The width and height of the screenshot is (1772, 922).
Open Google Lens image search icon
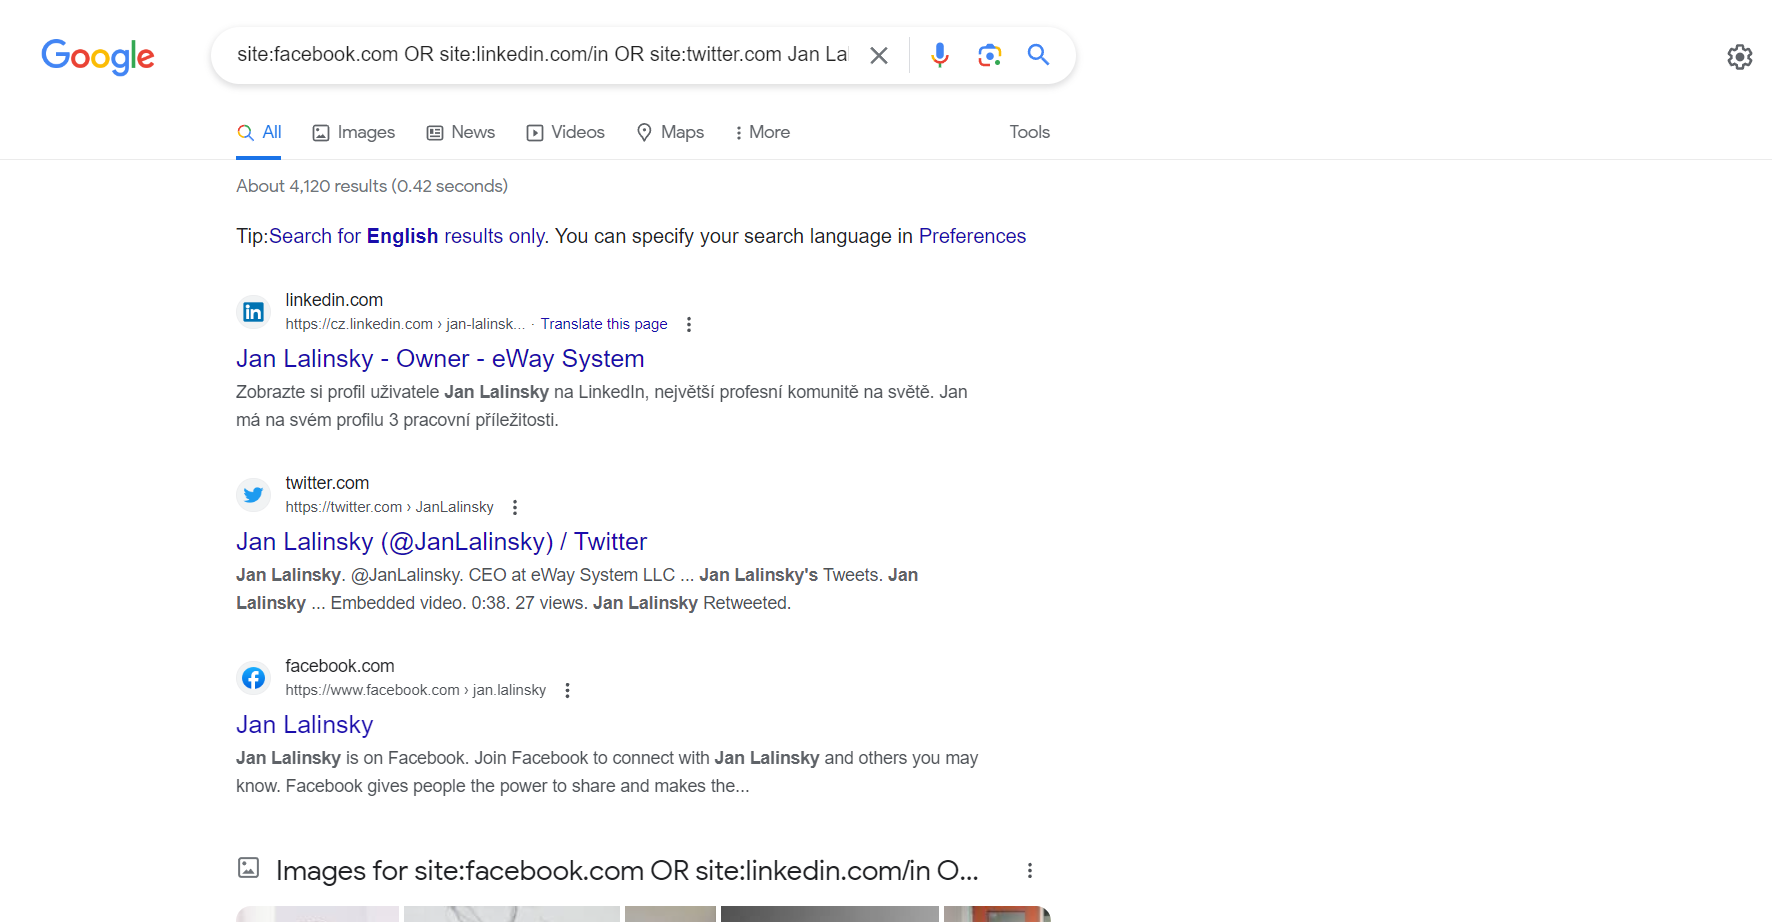[989, 55]
